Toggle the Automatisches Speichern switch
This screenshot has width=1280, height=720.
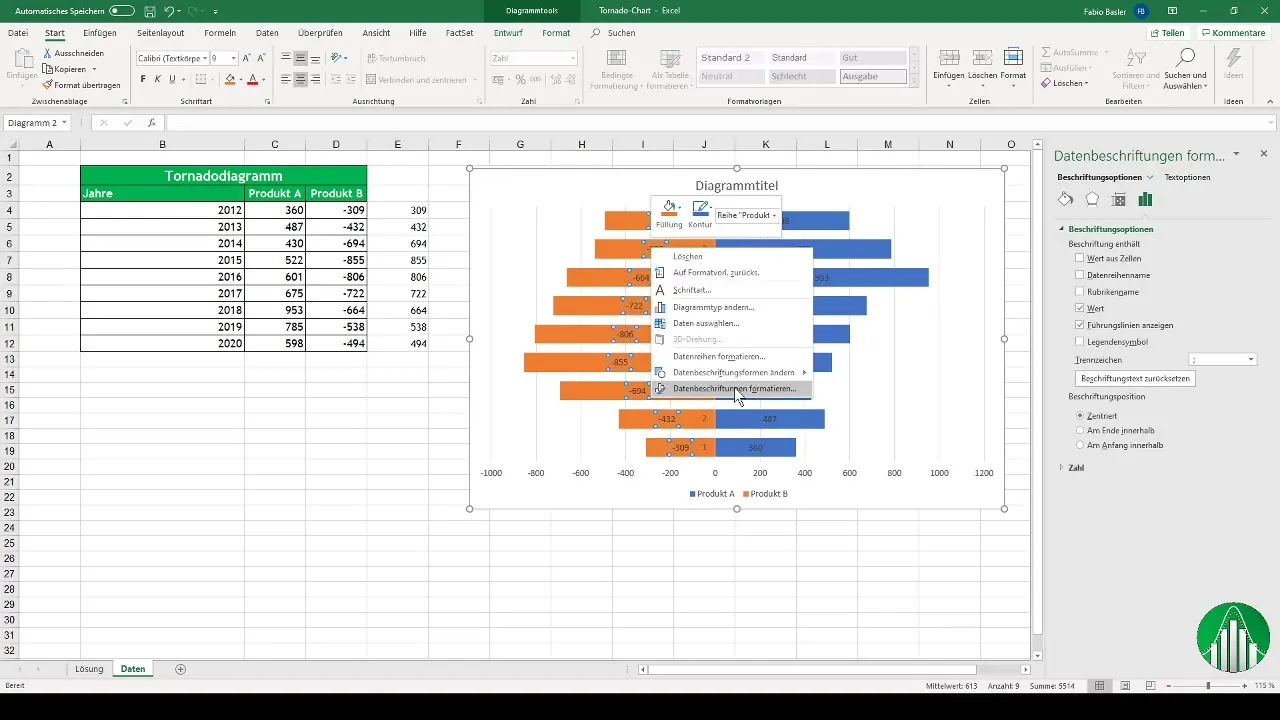click(x=122, y=10)
